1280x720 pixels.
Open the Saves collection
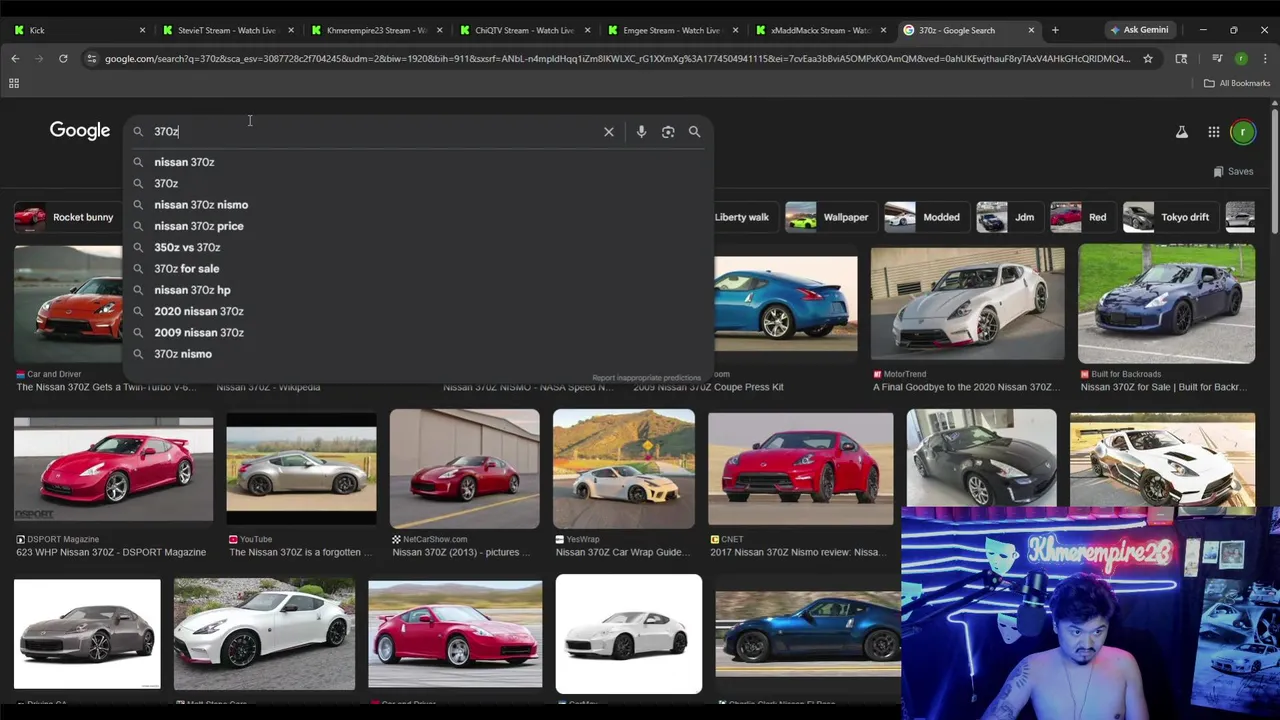(1233, 172)
